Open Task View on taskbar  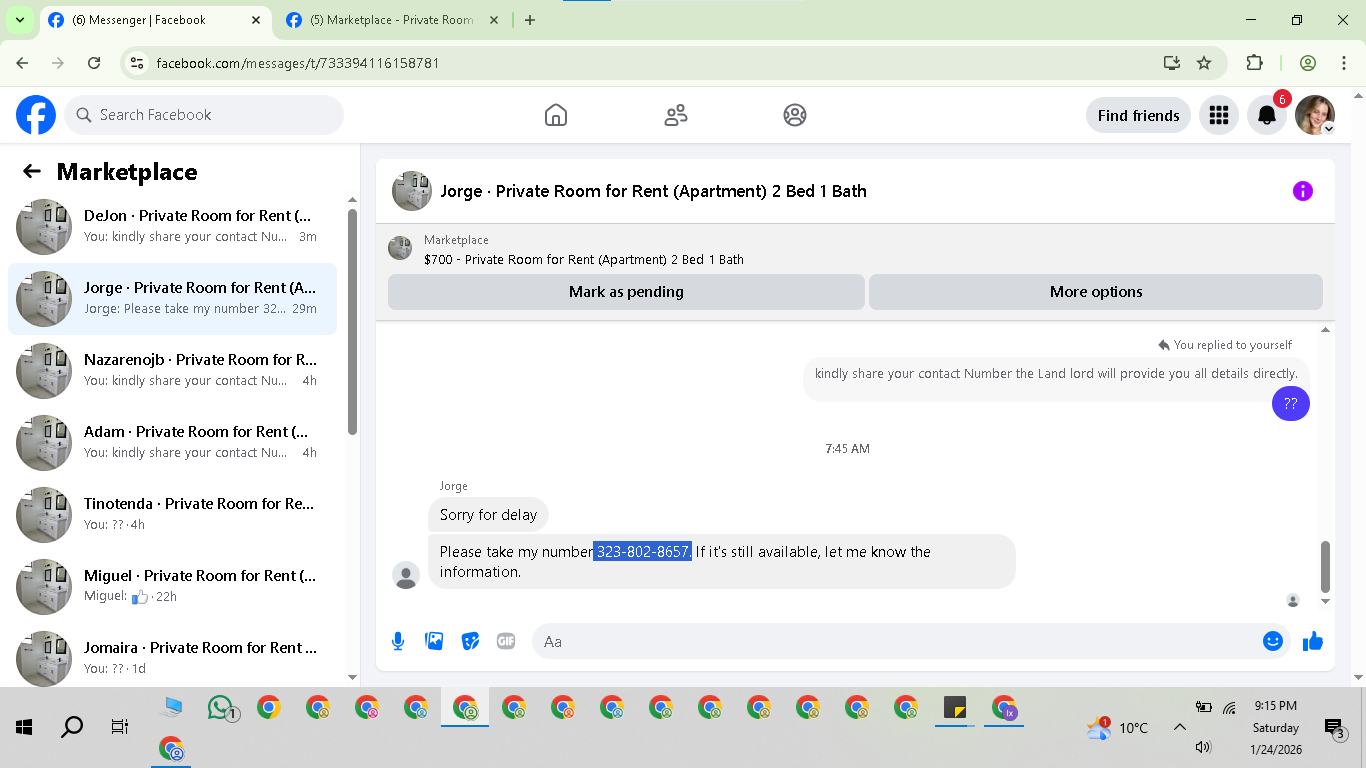pyautogui.click(x=120, y=727)
